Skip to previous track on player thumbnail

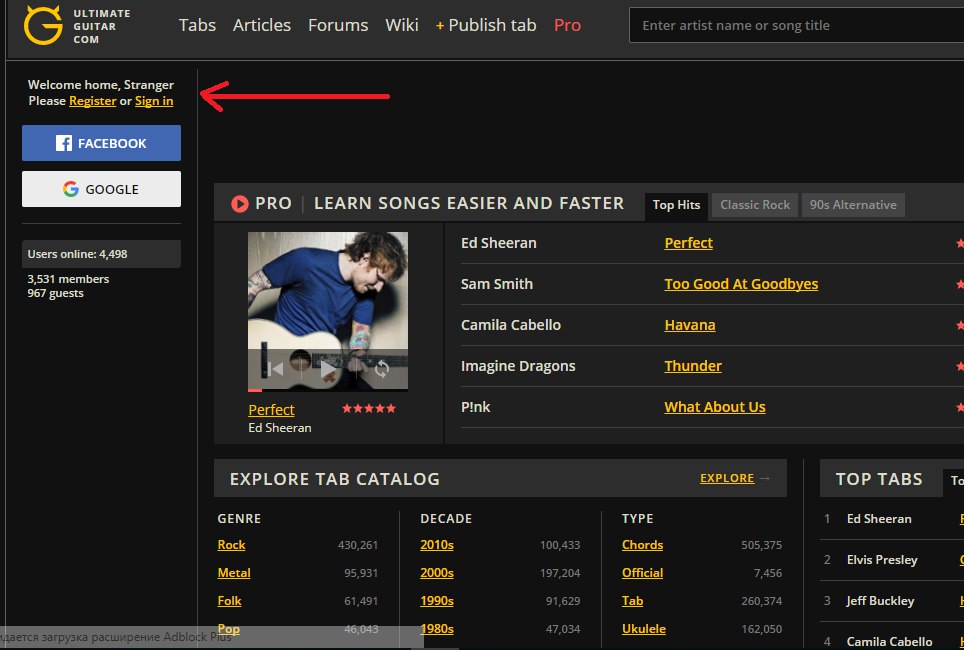coord(275,368)
